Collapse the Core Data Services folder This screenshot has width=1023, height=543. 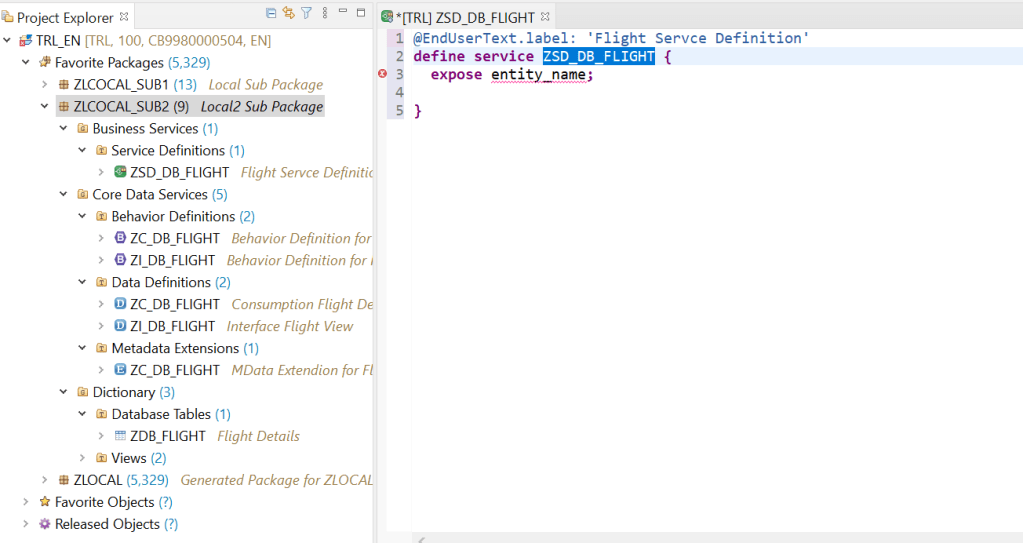pyautogui.click(x=63, y=194)
